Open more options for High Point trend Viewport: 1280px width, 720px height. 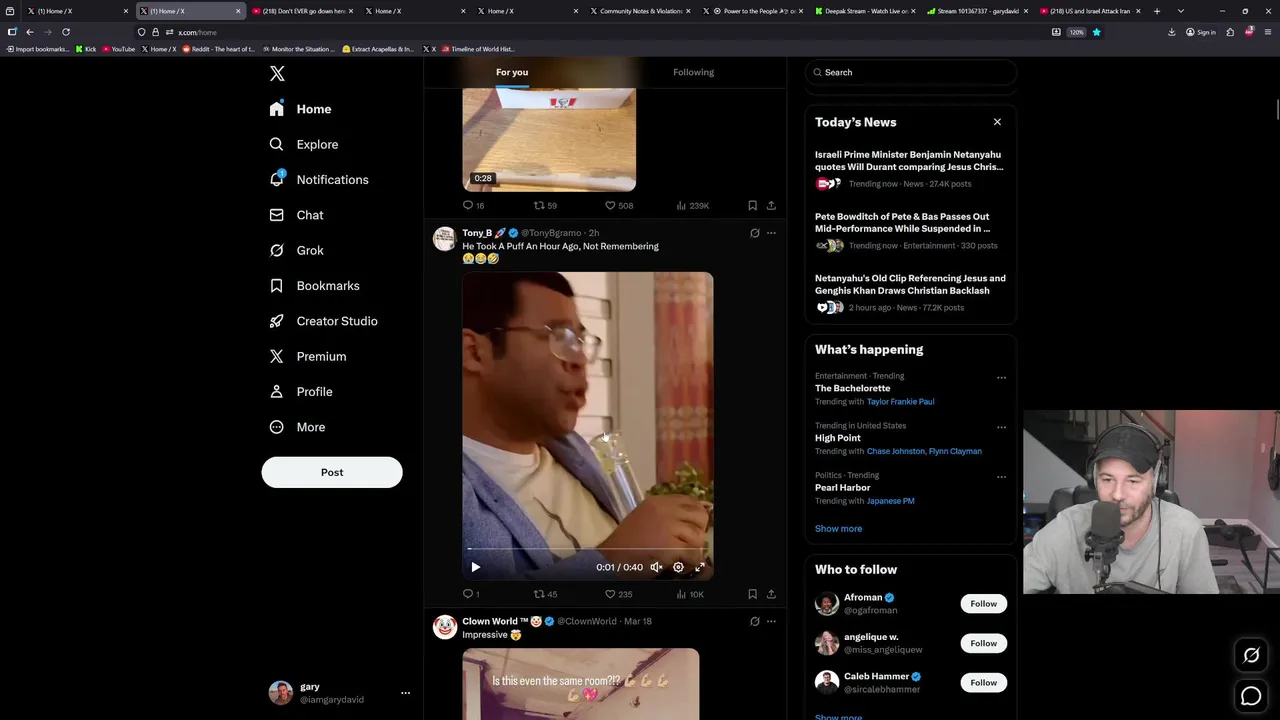tap(1001, 428)
